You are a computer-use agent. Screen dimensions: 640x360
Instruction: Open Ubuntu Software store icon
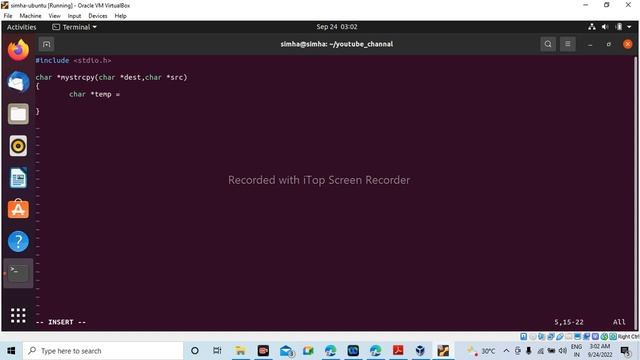click(18, 209)
